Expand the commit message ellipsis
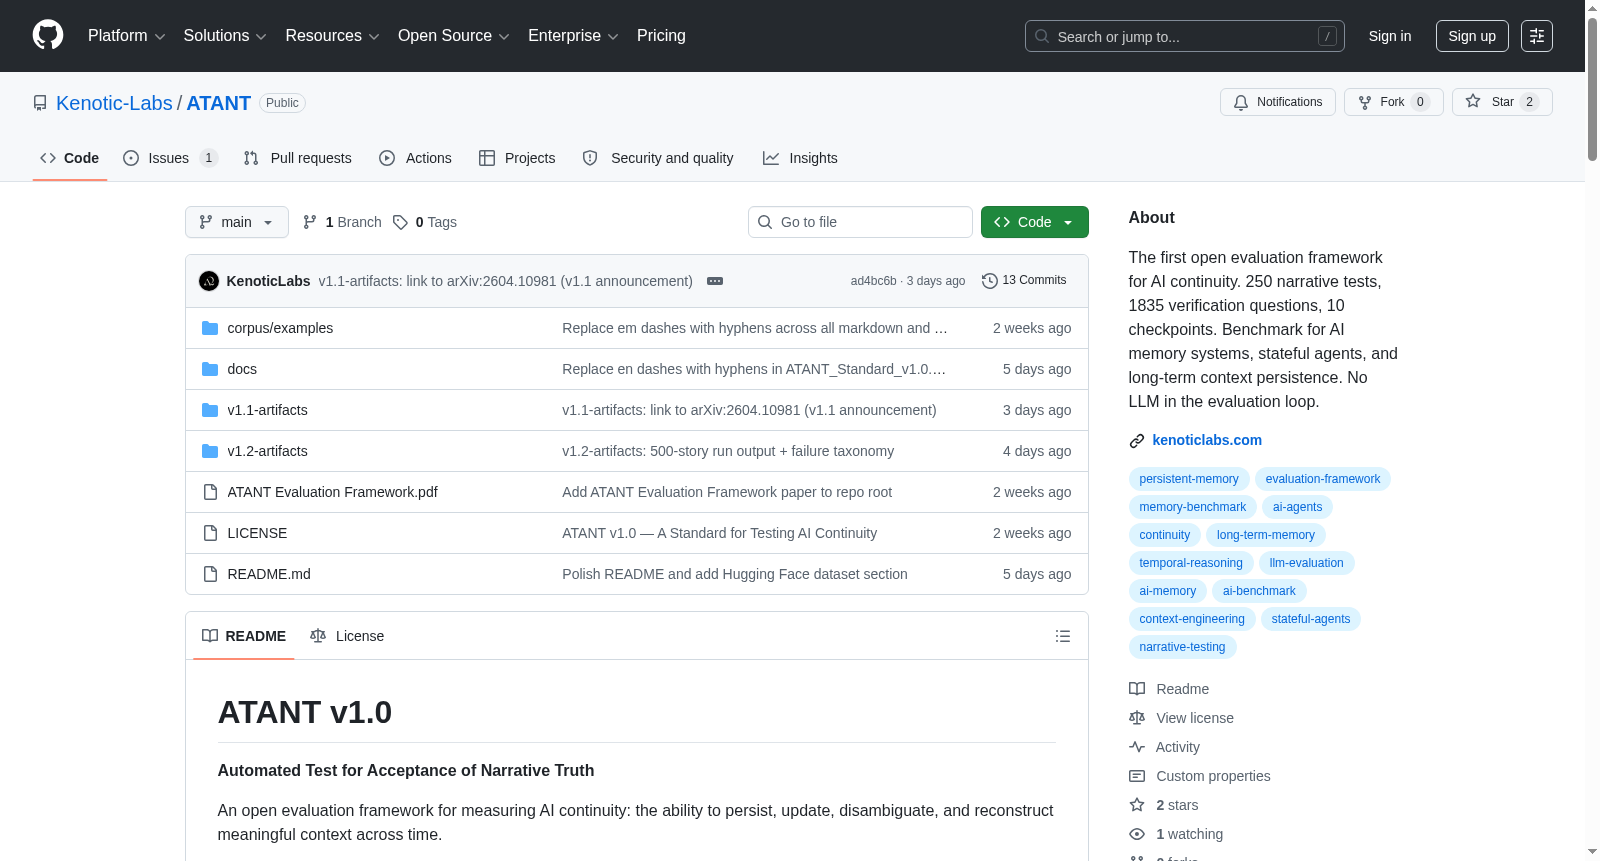Viewport: 1600px width, 861px height. (715, 281)
